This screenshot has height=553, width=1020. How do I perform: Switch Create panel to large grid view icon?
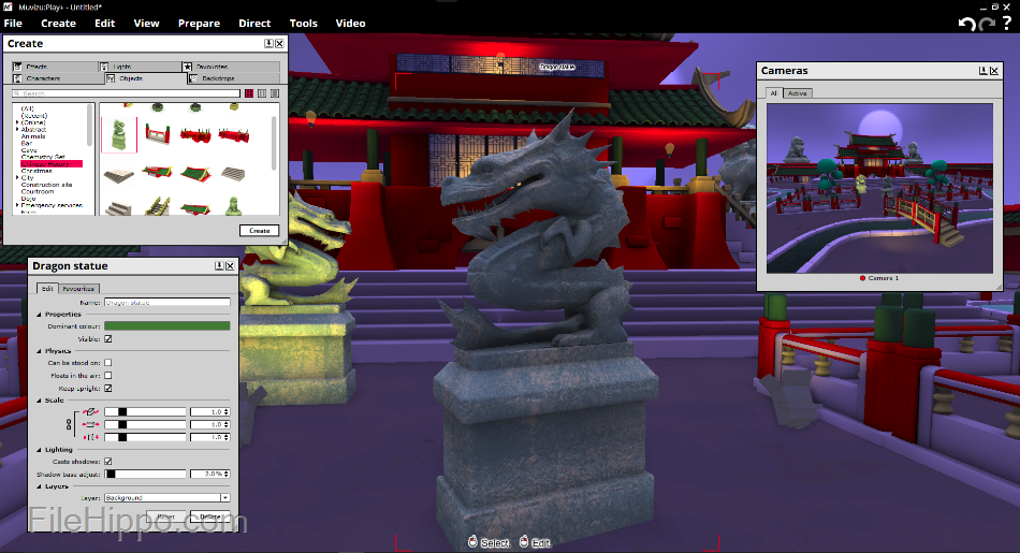[249, 94]
